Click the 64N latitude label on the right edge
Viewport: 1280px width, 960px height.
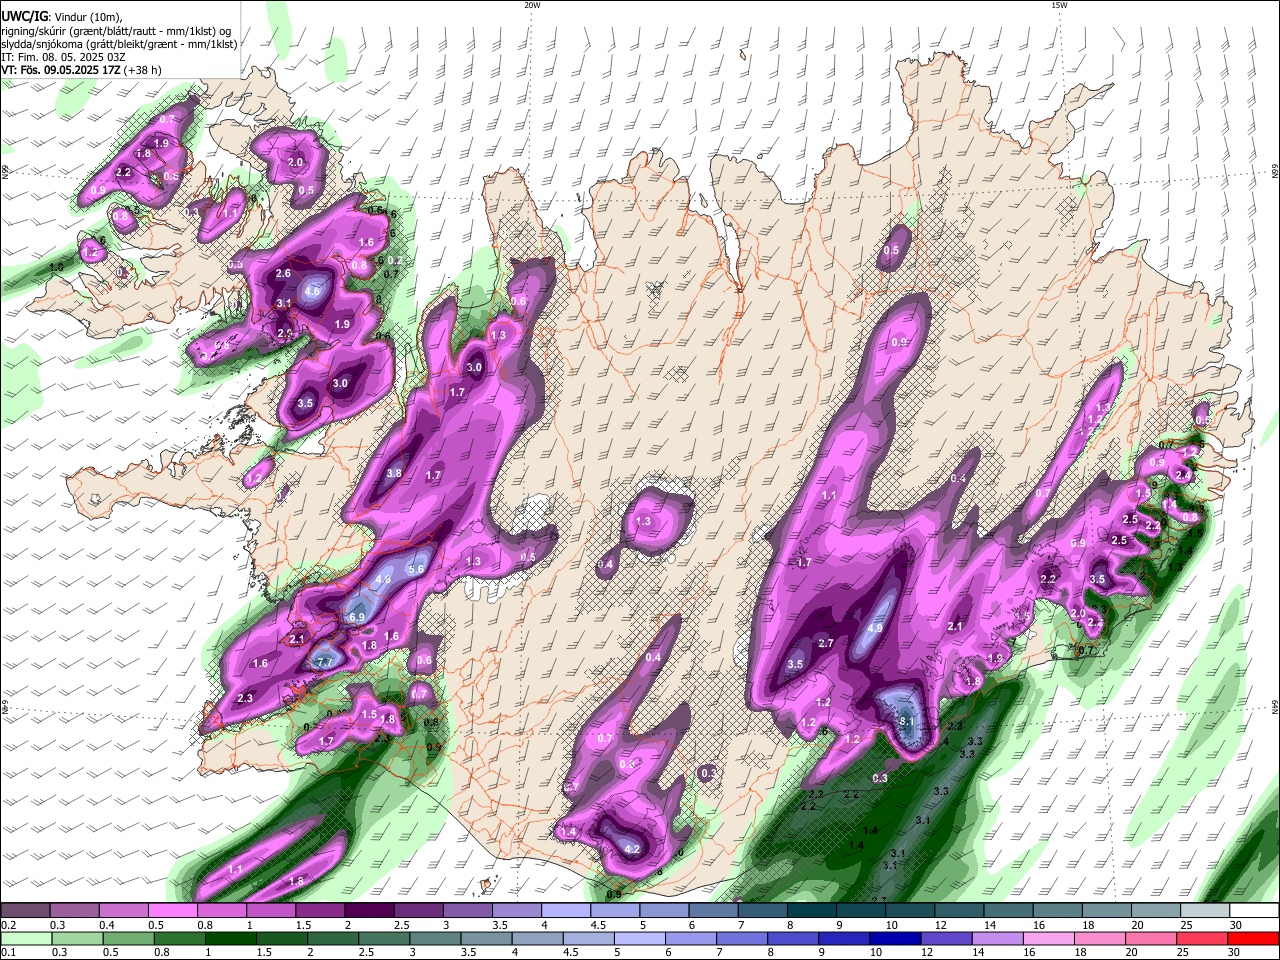coord(1275,708)
